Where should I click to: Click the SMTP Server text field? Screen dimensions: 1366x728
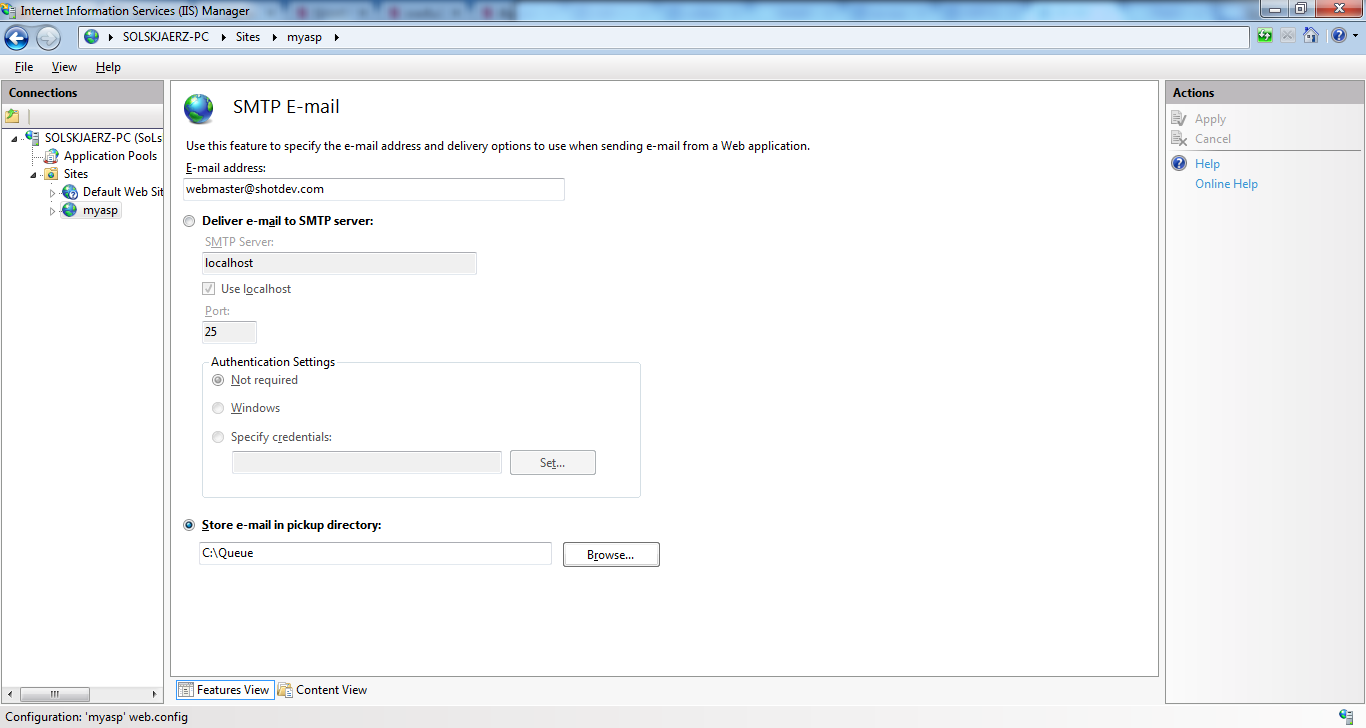pyautogui.click(x=339, y=263)
